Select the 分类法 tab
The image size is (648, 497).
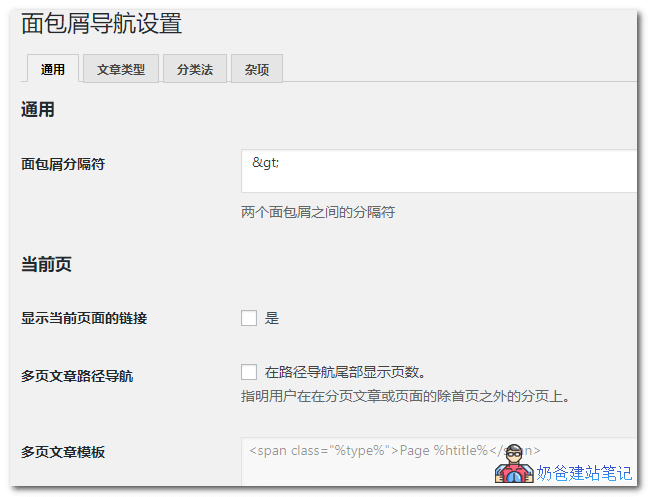click(195, 69)
